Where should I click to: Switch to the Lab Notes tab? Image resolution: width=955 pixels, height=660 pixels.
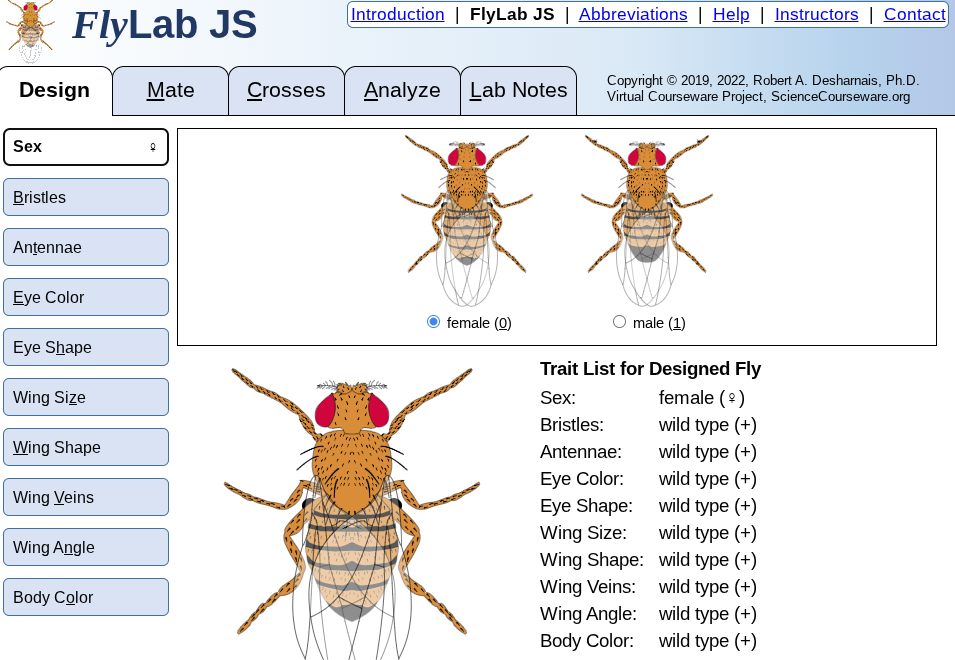pyautogui.click(x=518, y=90)
